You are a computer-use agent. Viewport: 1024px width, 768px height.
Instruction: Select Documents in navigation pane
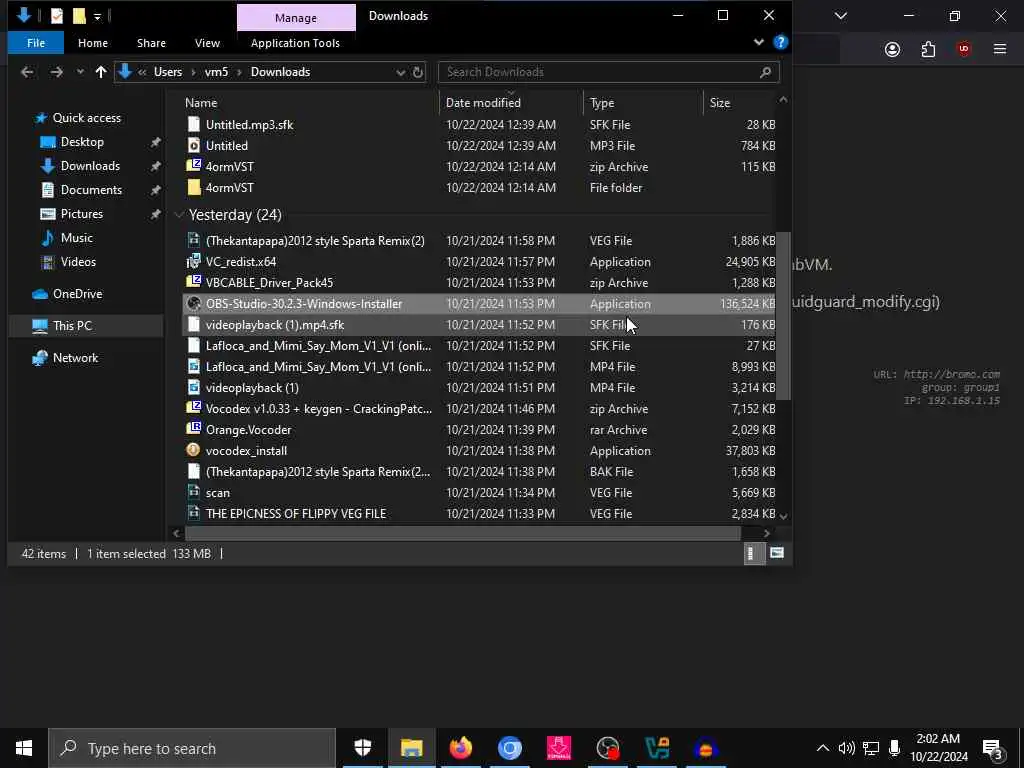coord(91,190)
